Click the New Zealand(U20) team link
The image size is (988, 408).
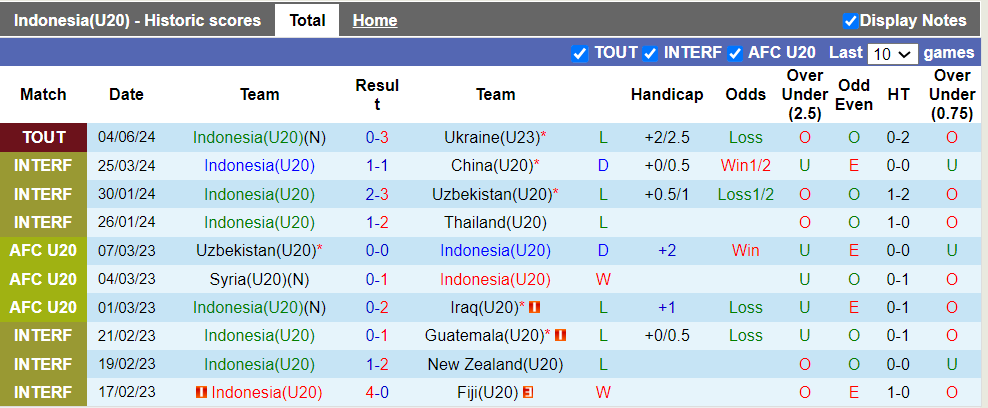495,364
